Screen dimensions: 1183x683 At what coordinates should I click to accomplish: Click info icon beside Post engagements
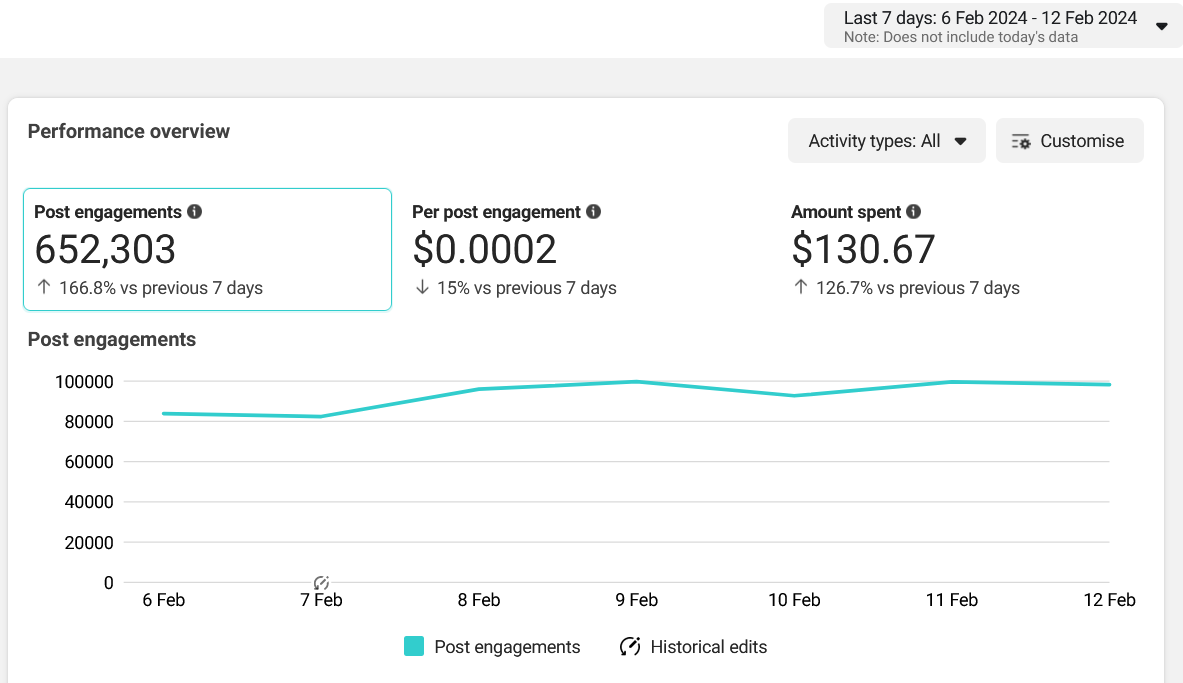[x=194, y=212]
